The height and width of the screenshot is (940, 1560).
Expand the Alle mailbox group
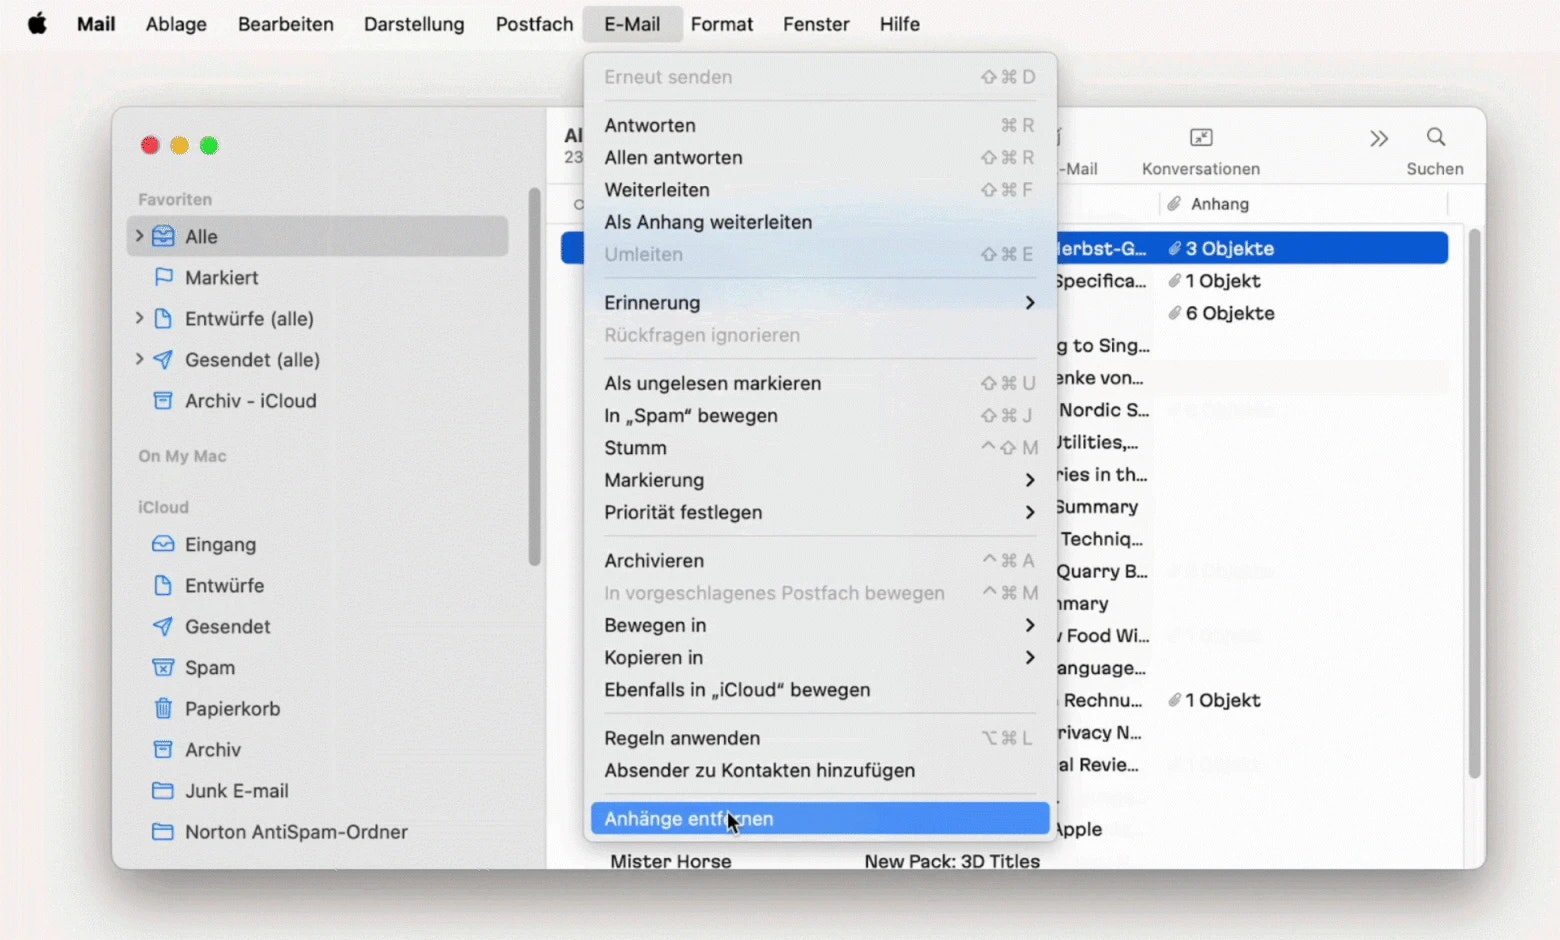point(139,236)
